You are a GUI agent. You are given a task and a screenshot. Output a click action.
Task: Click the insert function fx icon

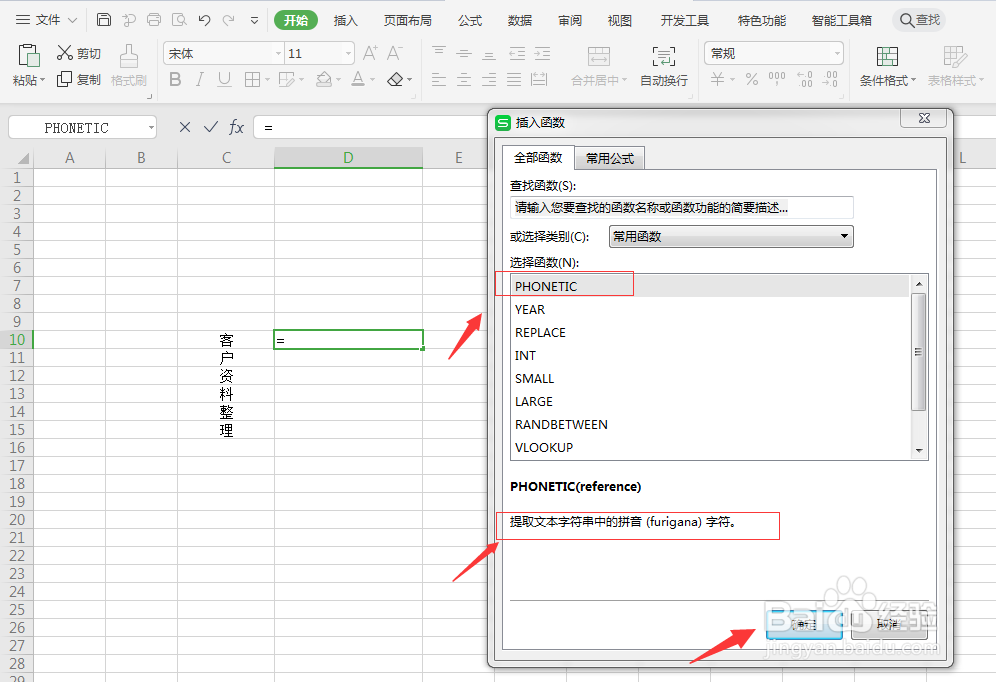tap(236, 127)
